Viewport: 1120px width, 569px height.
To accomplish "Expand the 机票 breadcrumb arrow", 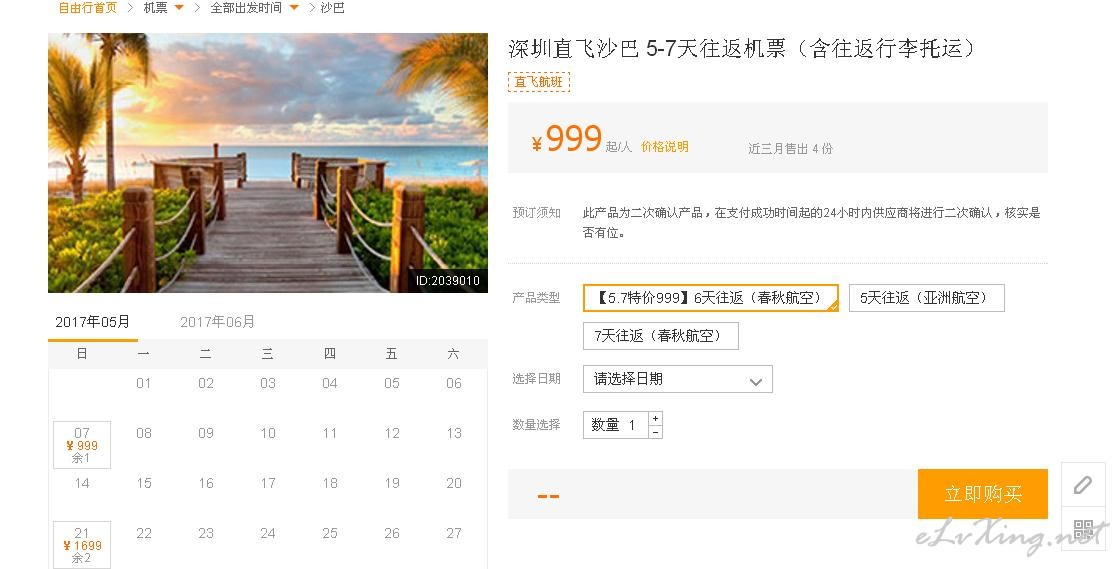I will (x=179, y=8).
